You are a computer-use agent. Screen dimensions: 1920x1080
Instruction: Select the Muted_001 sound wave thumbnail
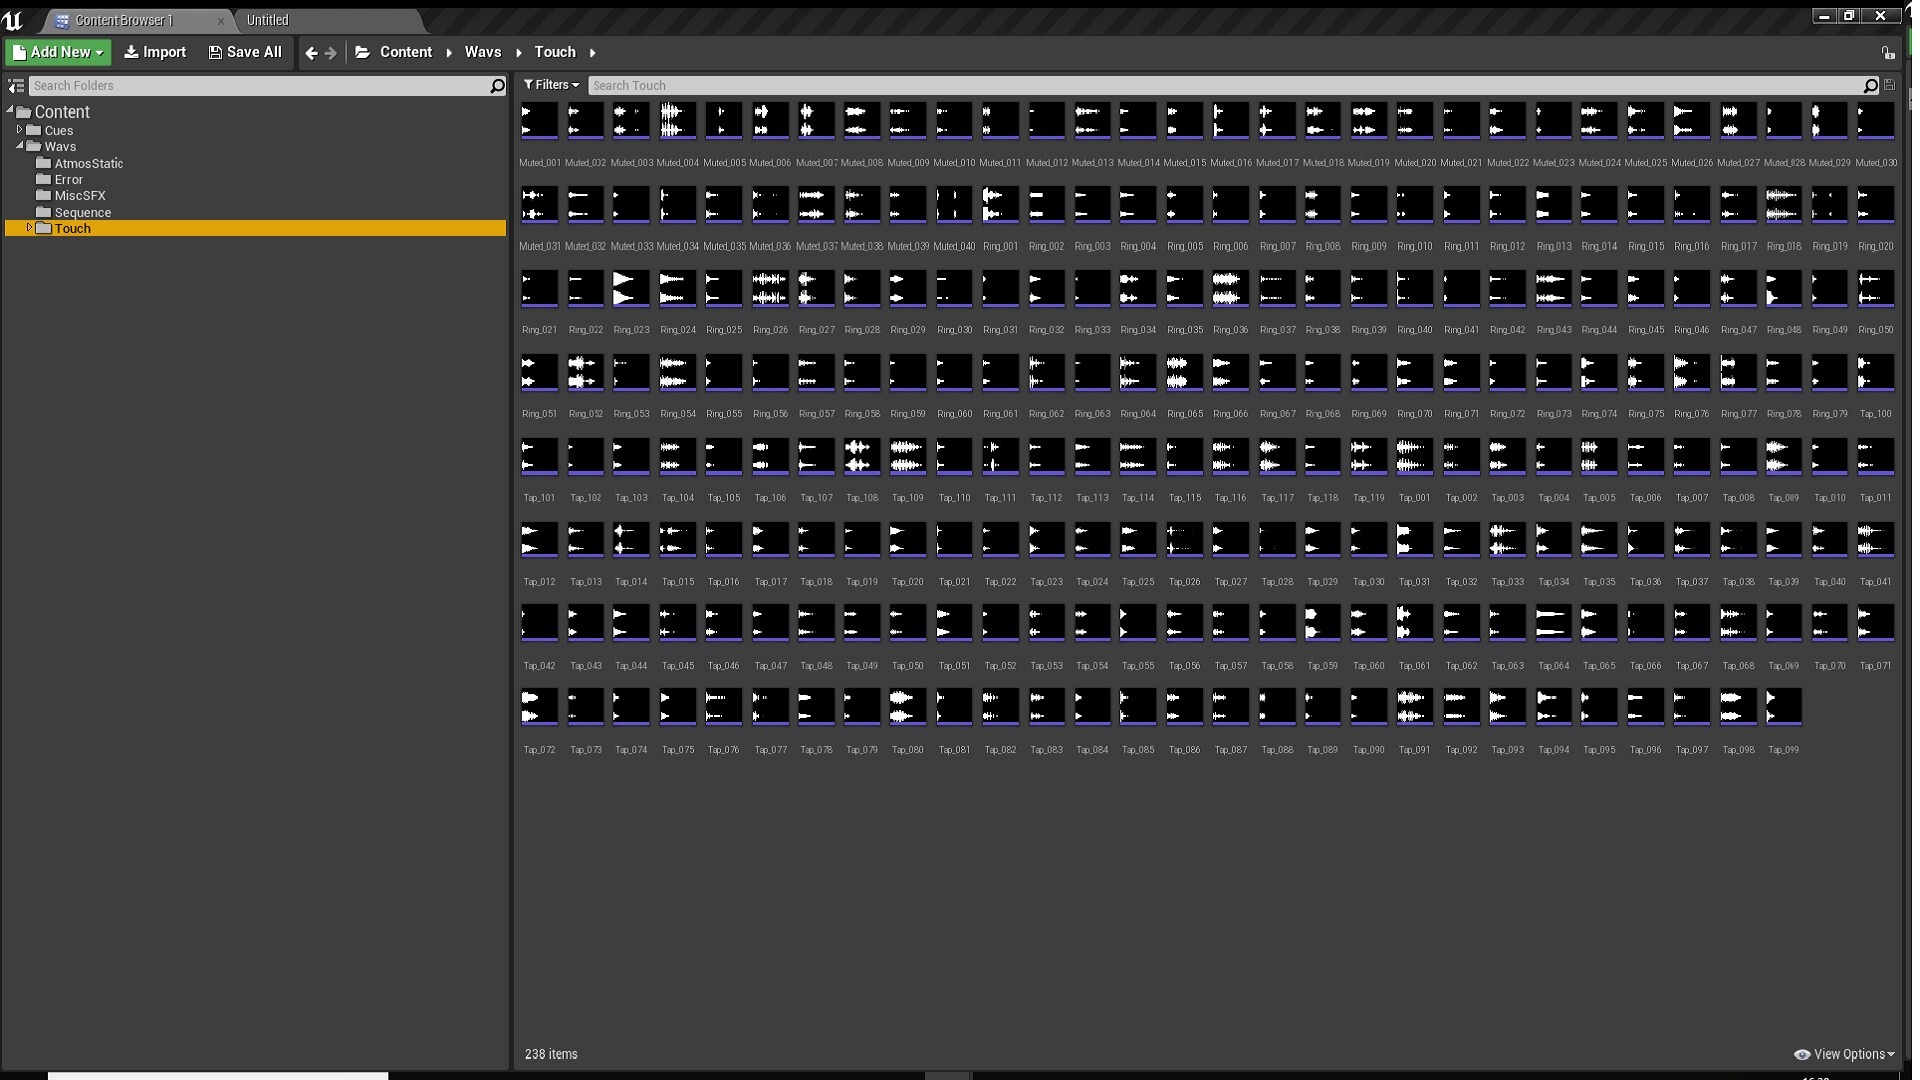pyautogui.click(x=539, y=121)
